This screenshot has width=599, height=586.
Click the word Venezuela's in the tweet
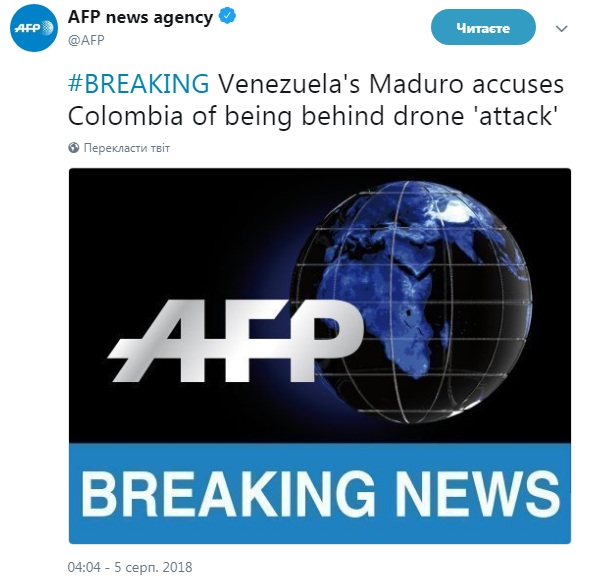click(289, 84)
